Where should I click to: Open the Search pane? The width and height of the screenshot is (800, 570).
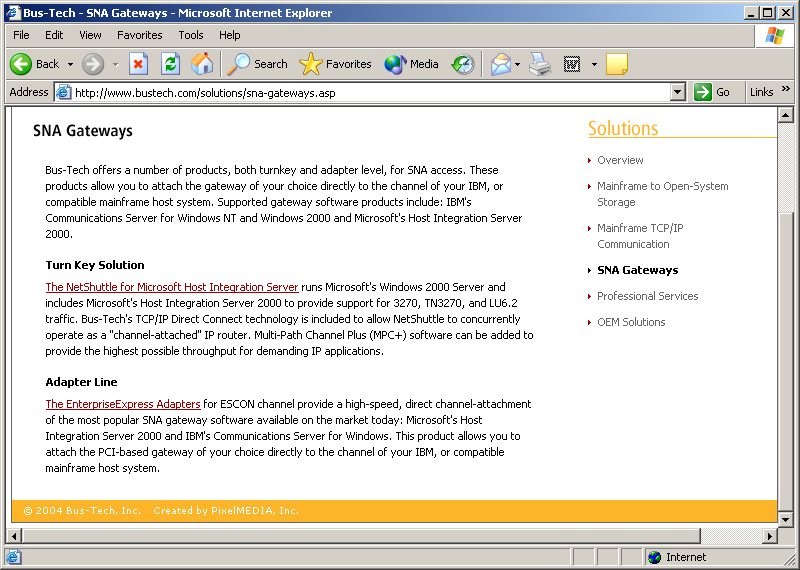click(258, 64)
